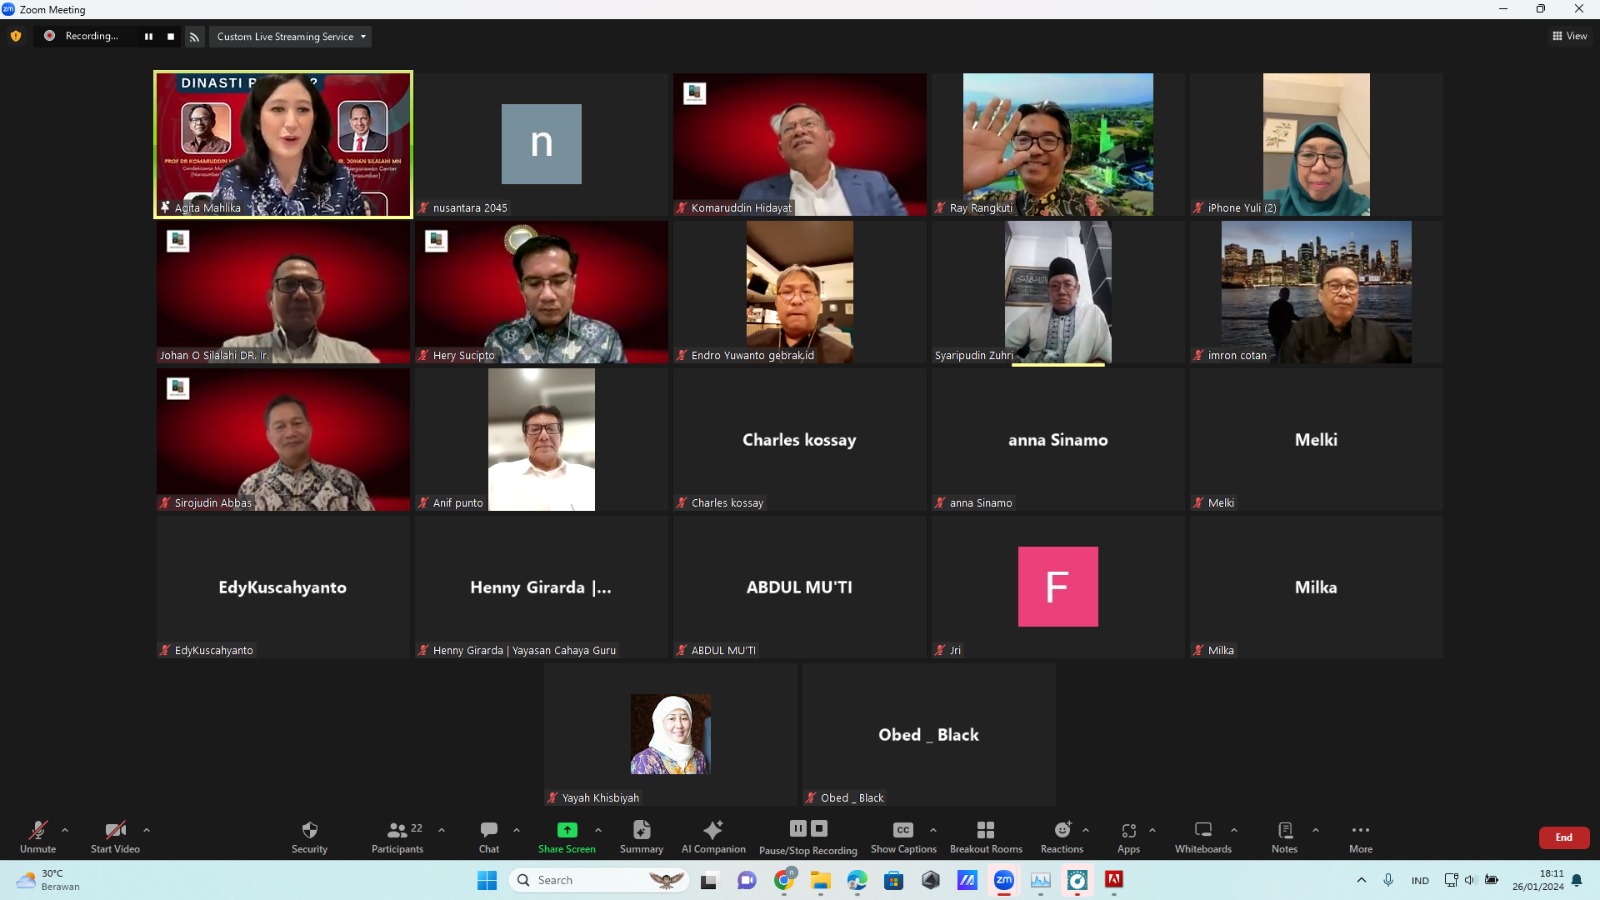The image size is (1600, 900).
Task: Open the meeting Notes
Action: coord(1283,836)
